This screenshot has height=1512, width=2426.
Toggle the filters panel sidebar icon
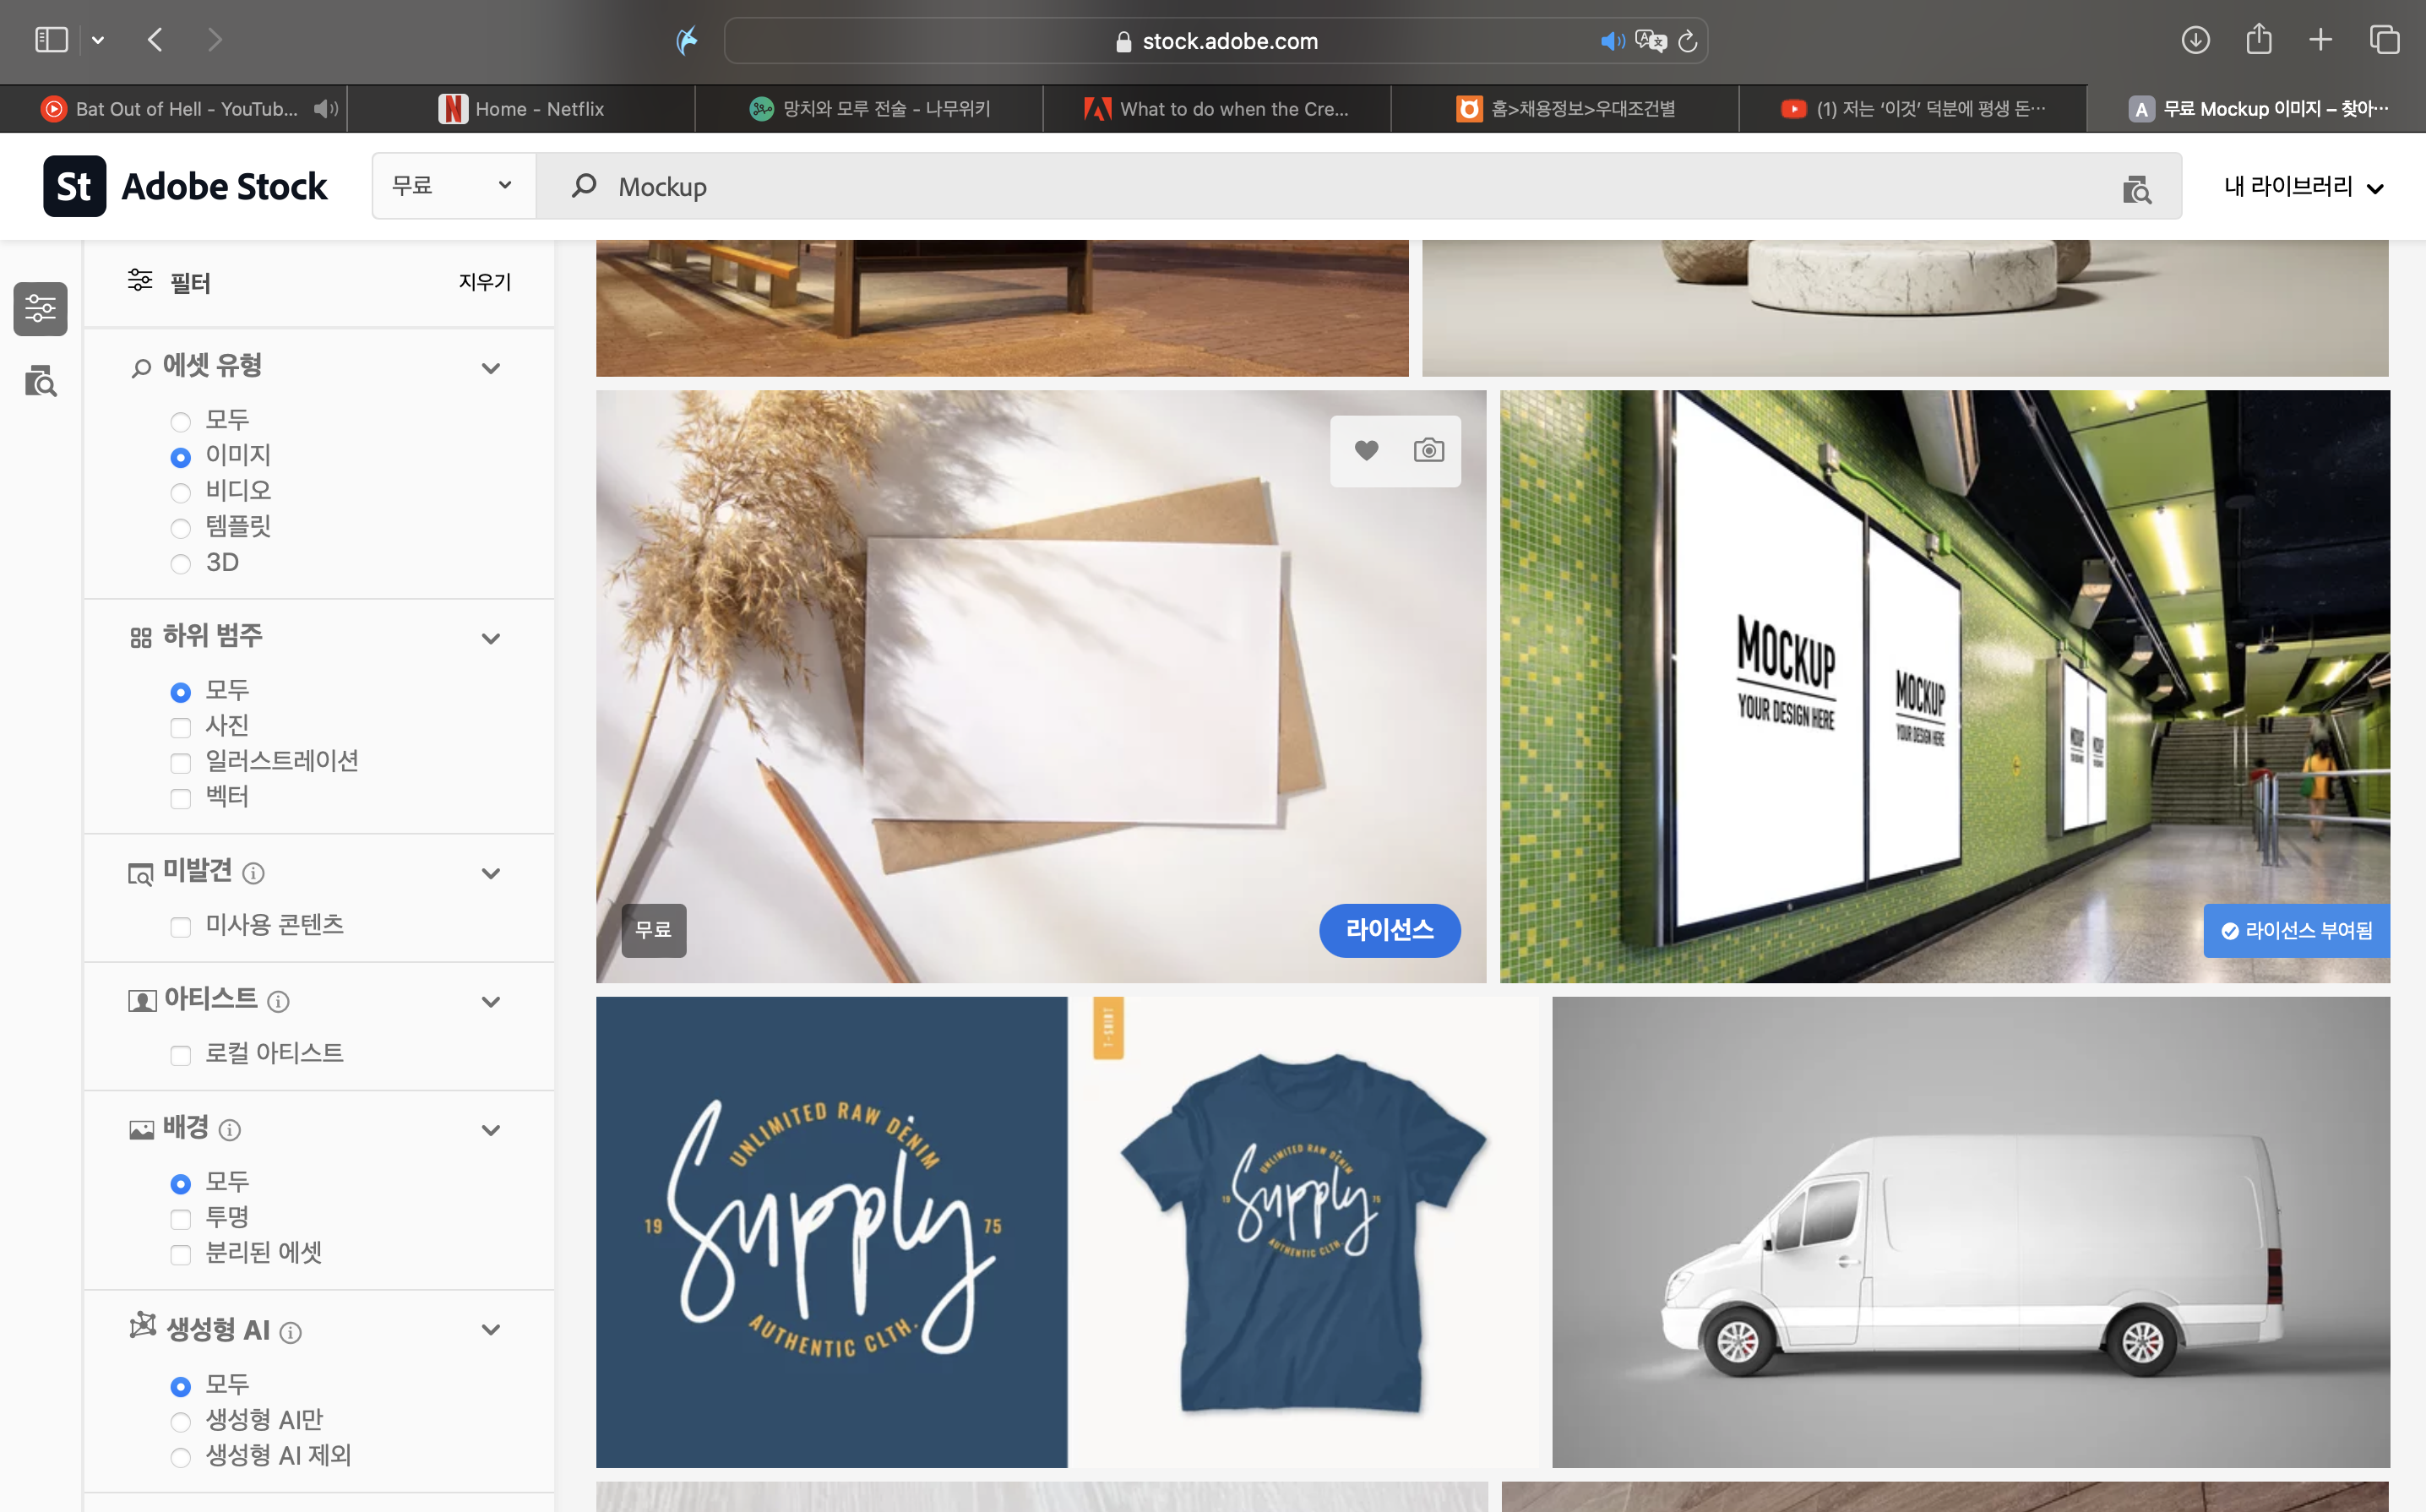click(41, 308)
